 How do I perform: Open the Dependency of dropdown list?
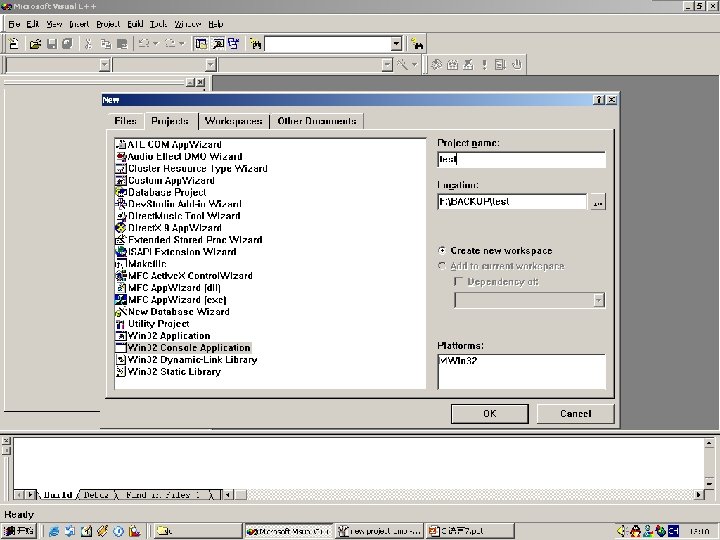tap(598, 300)
